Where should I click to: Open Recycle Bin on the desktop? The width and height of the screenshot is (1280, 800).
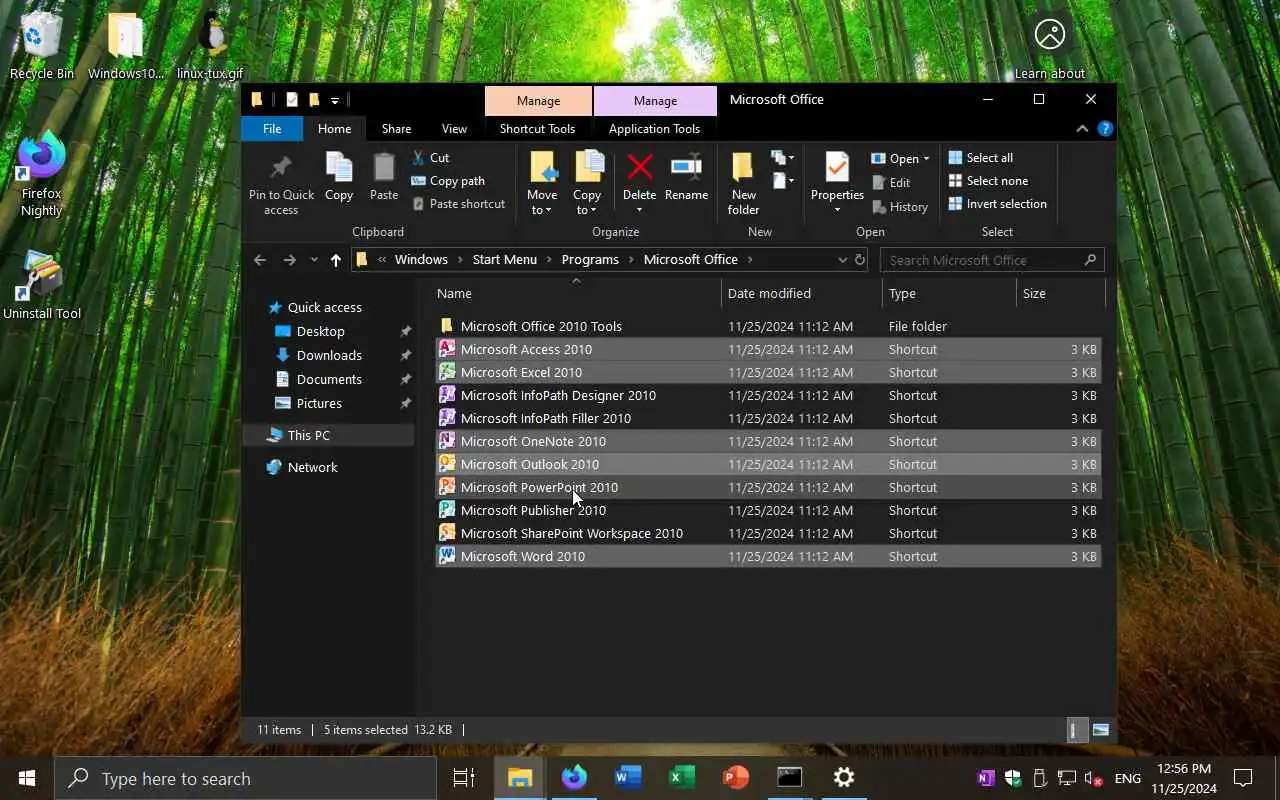tap(42, 45)
